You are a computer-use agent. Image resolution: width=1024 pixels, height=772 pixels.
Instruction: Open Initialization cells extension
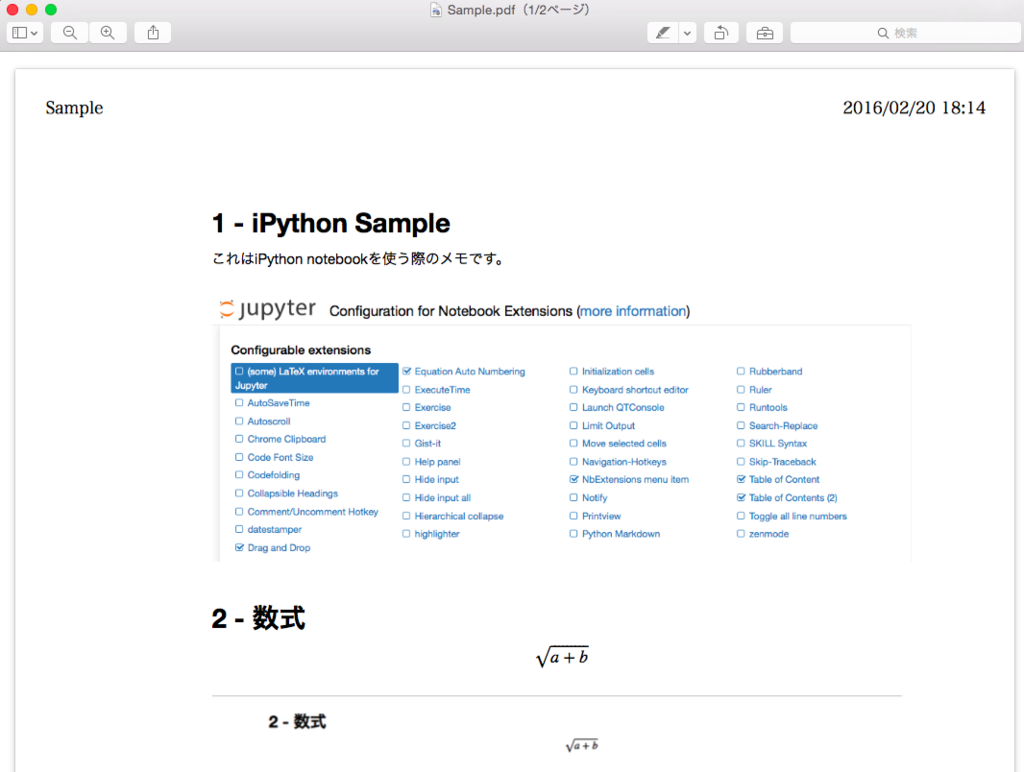[x=617, y=371]
